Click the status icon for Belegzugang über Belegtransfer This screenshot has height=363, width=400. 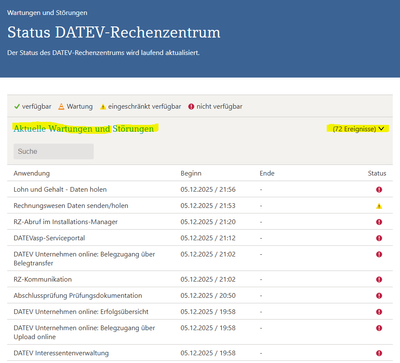(x=379, y=254)
